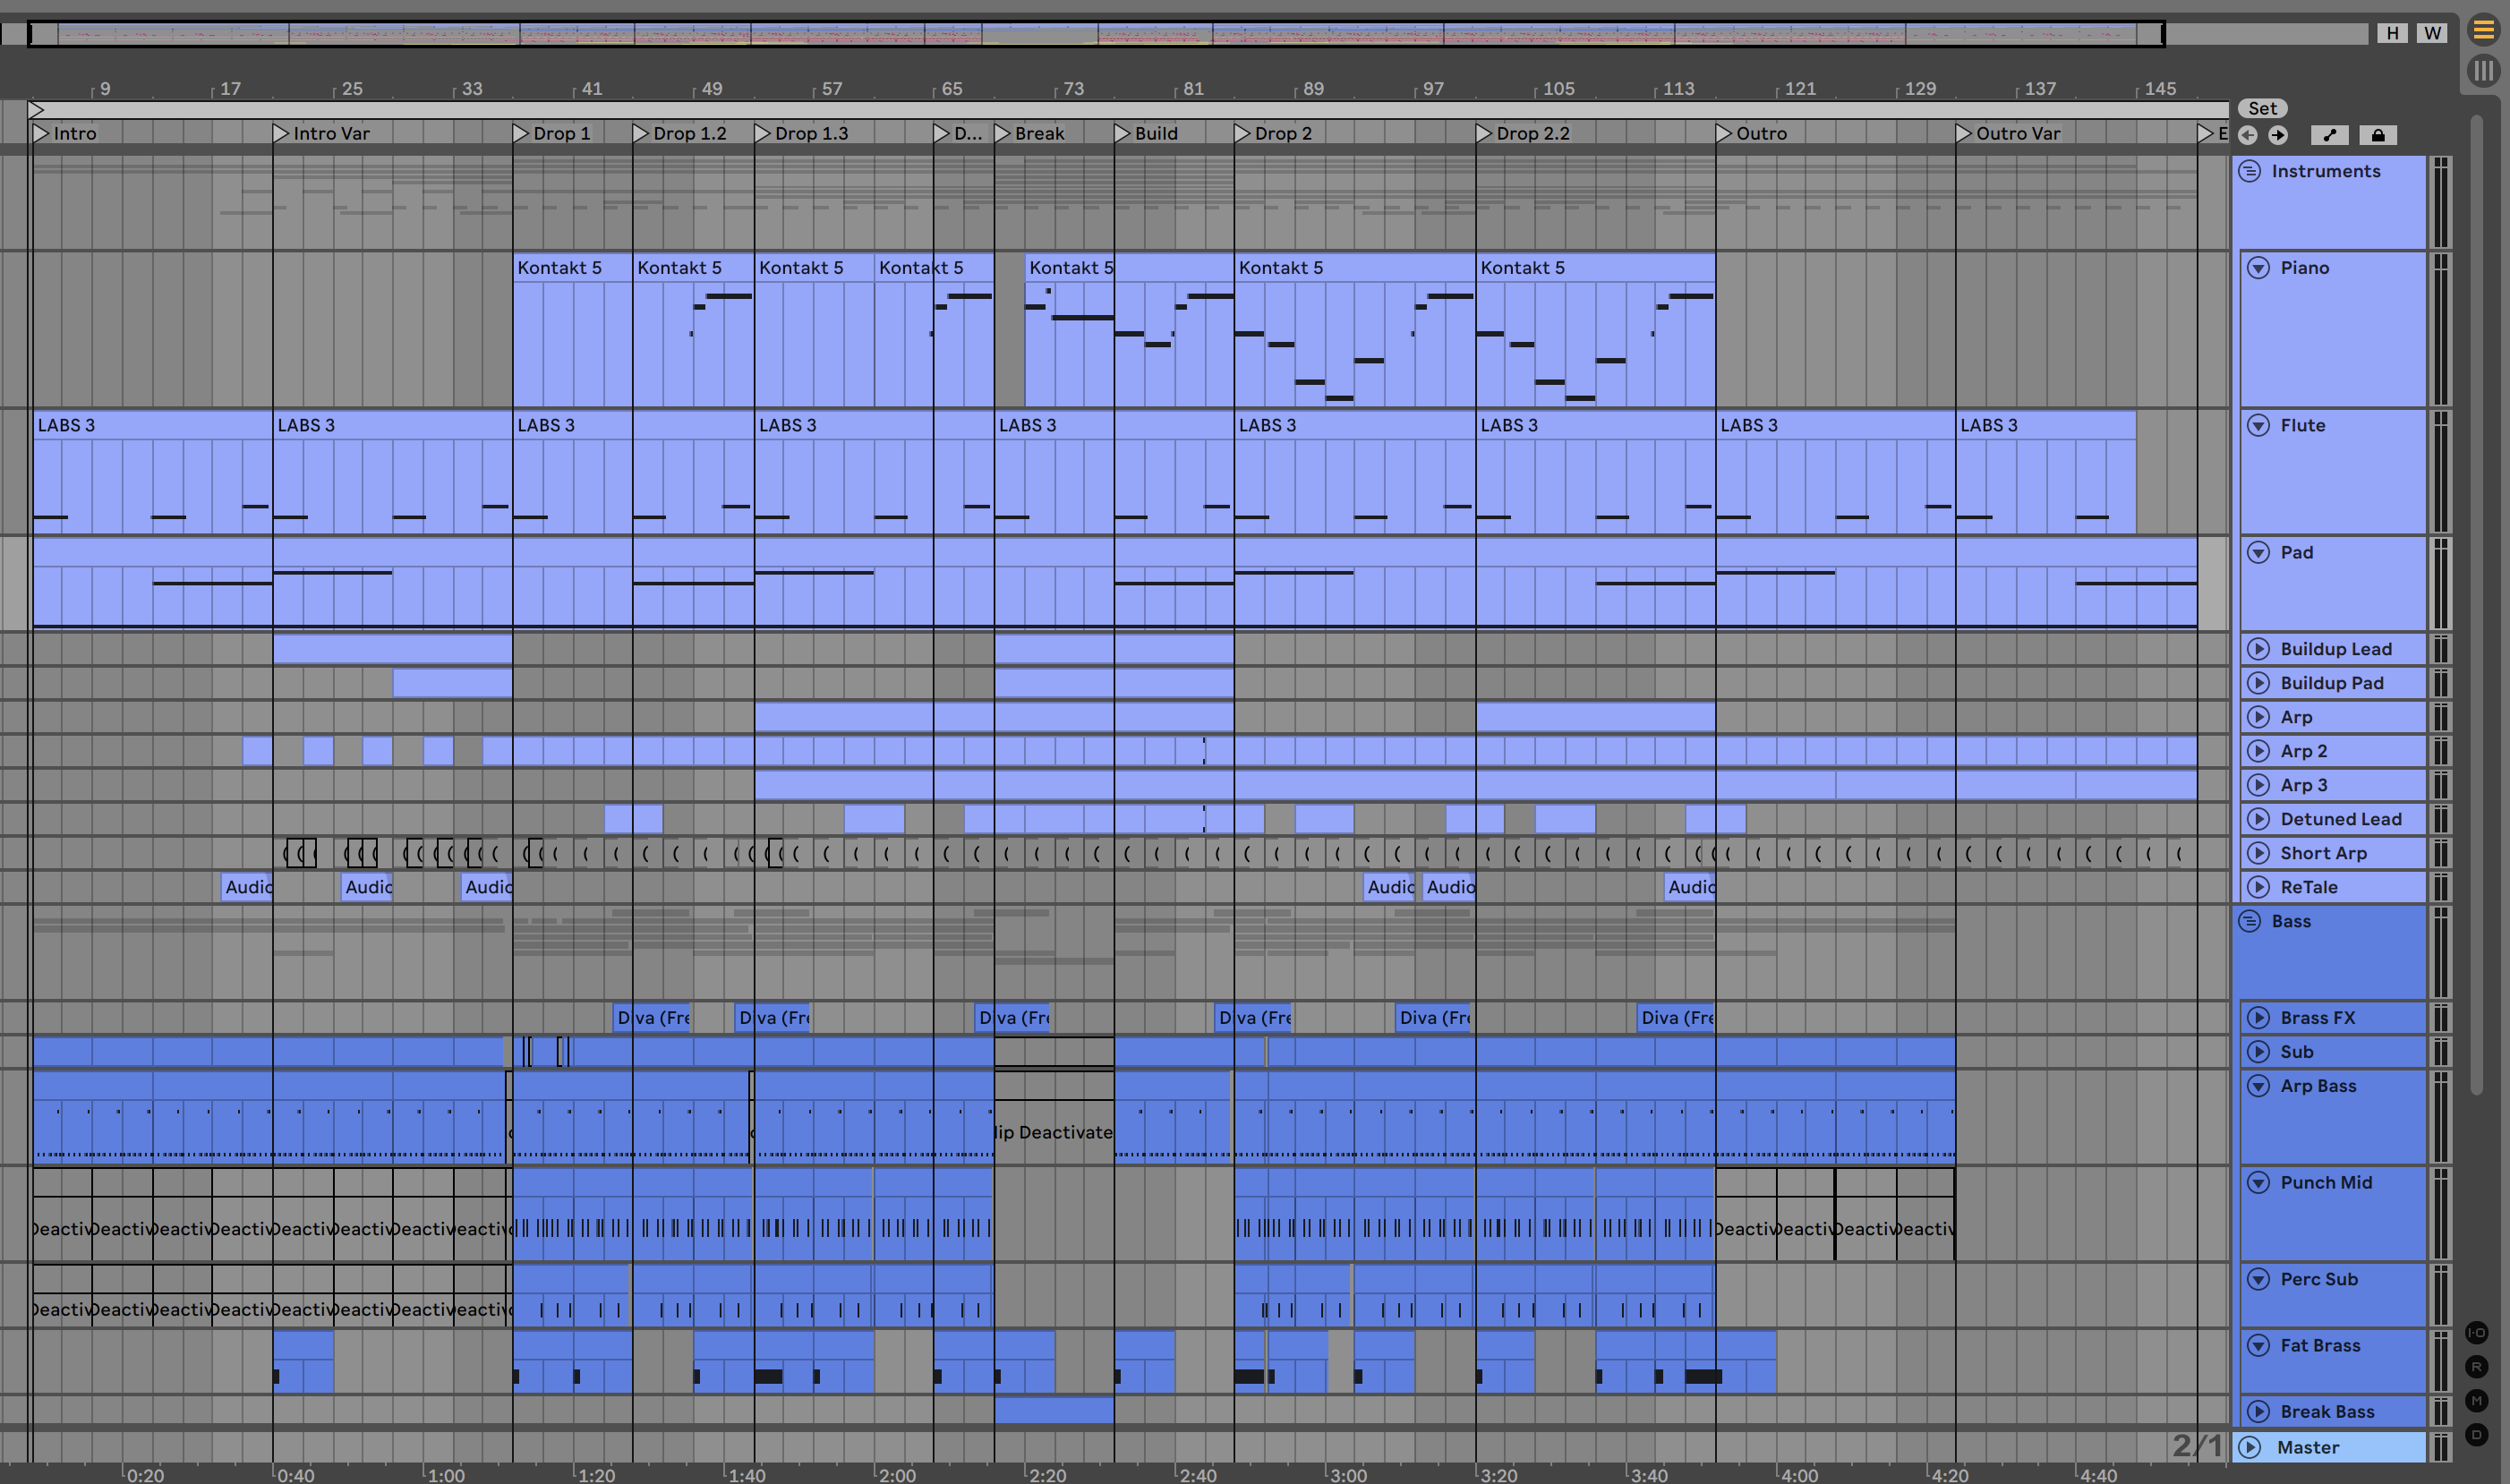The image size is (2510, 1484).
Task: Toggle the Mixer section with the M button
Action: click(2476, 1400)
